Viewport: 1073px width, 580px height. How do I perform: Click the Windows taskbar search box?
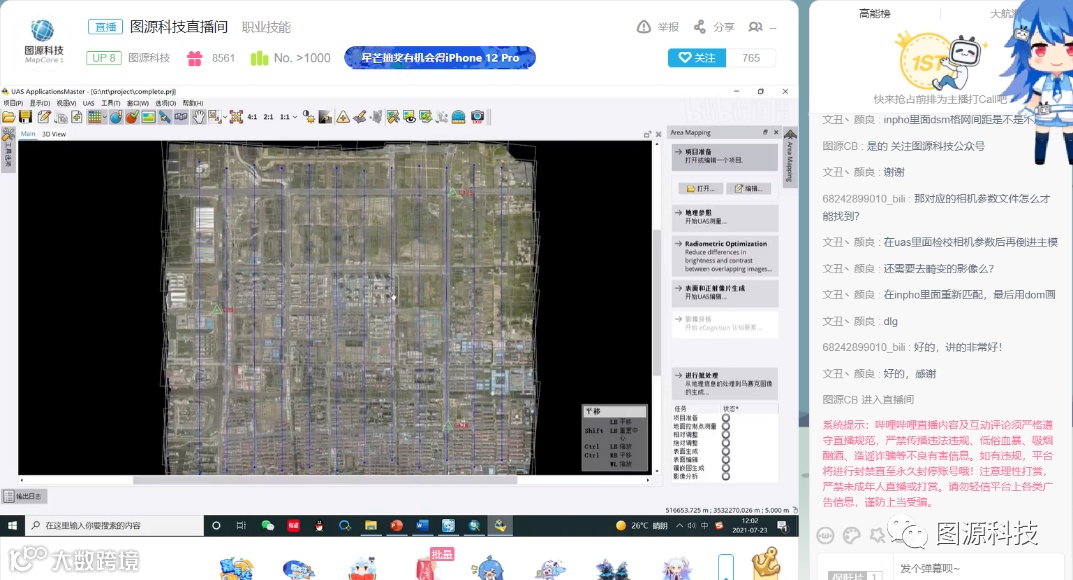pyautogui.click(x=114, y=525)
